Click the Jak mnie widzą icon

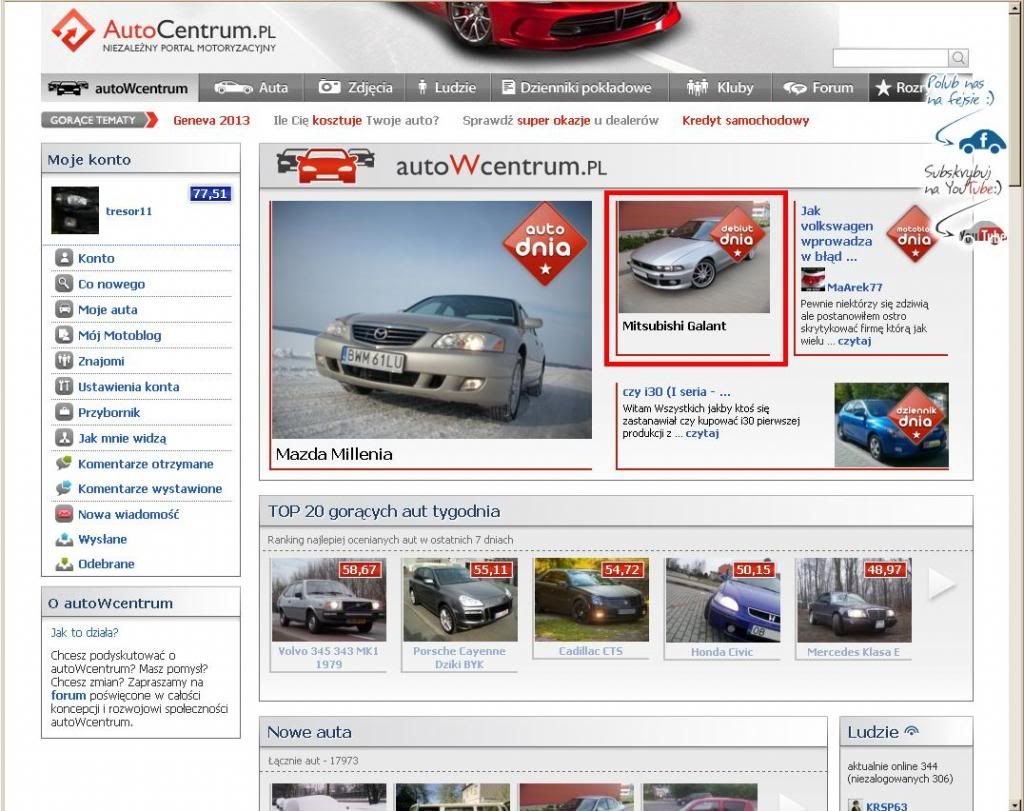tap(63, 437)
